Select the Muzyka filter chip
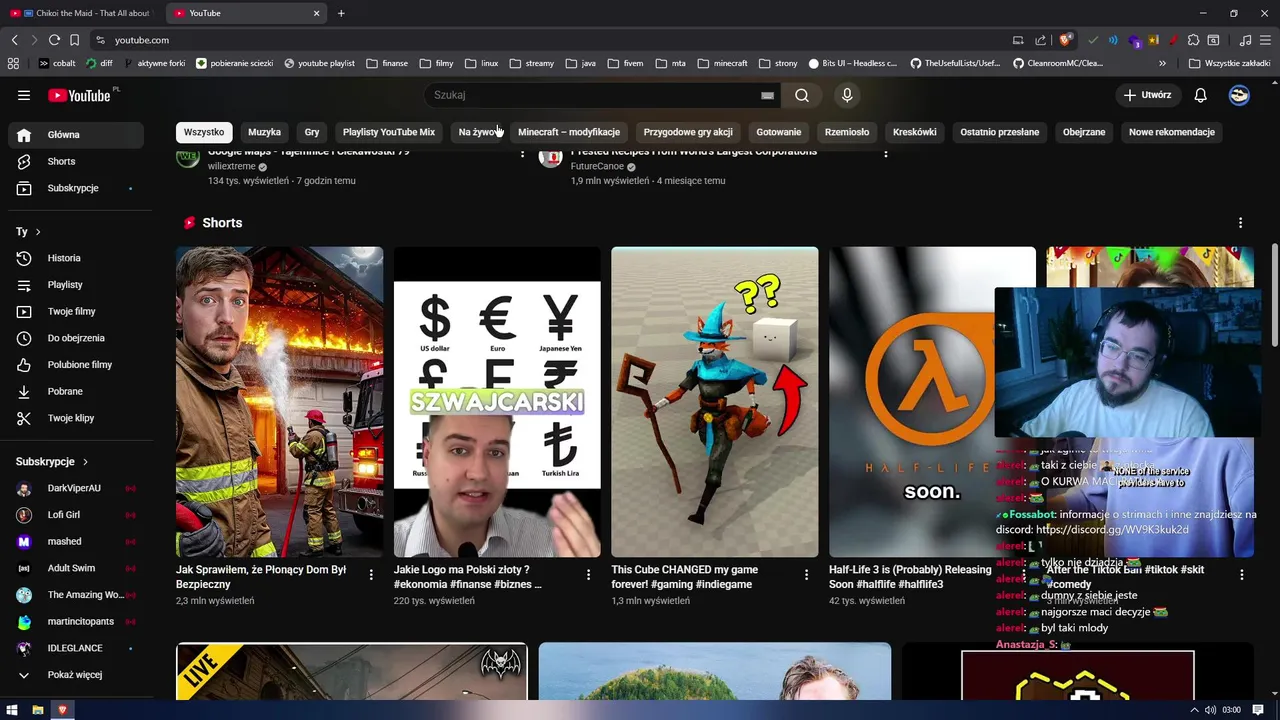The width and height of the screenshot is (1280, 720). [265, 132]
